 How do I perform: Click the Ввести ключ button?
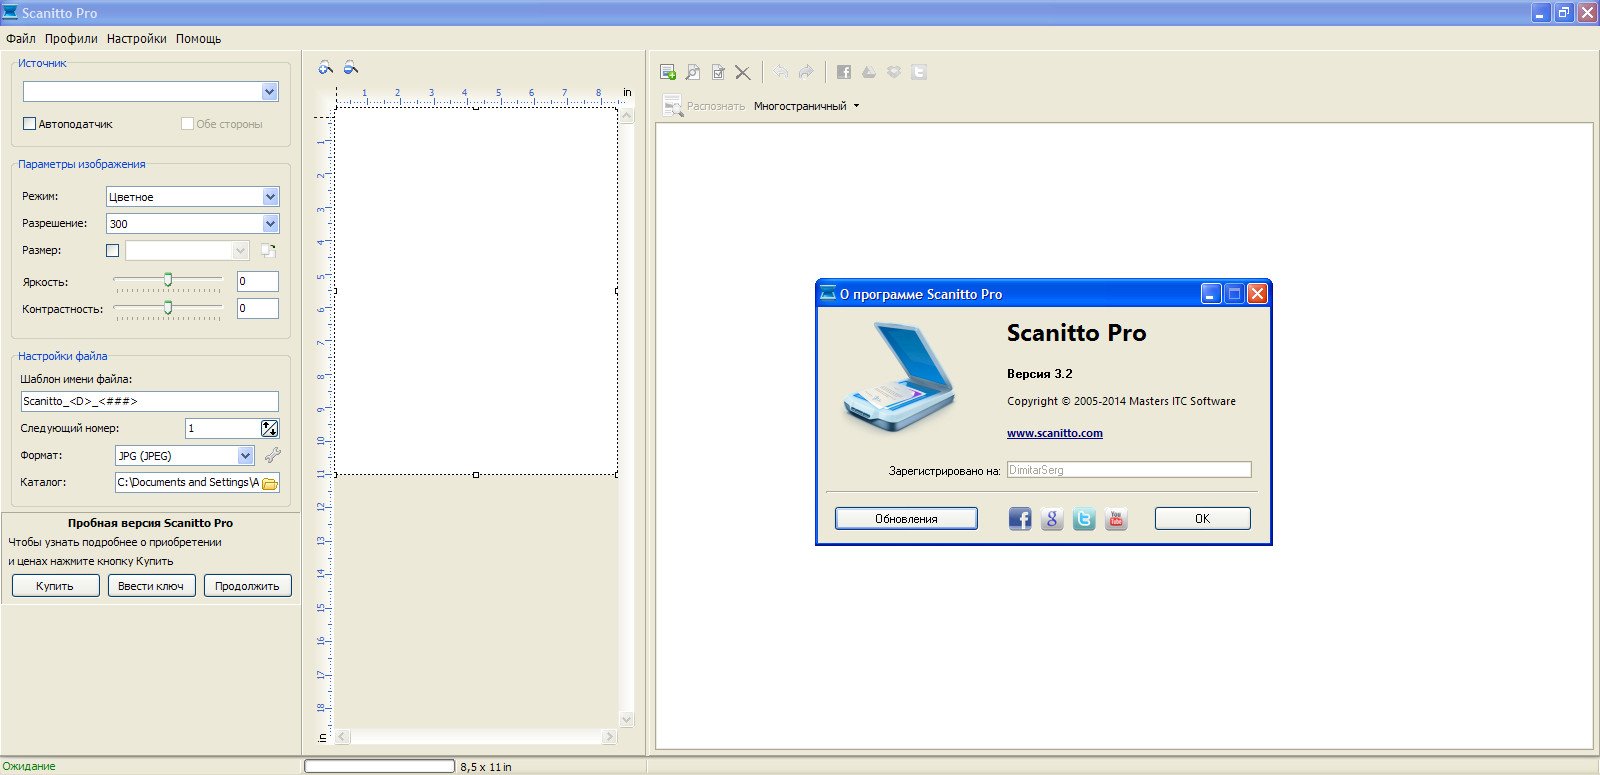click(151, 586)
